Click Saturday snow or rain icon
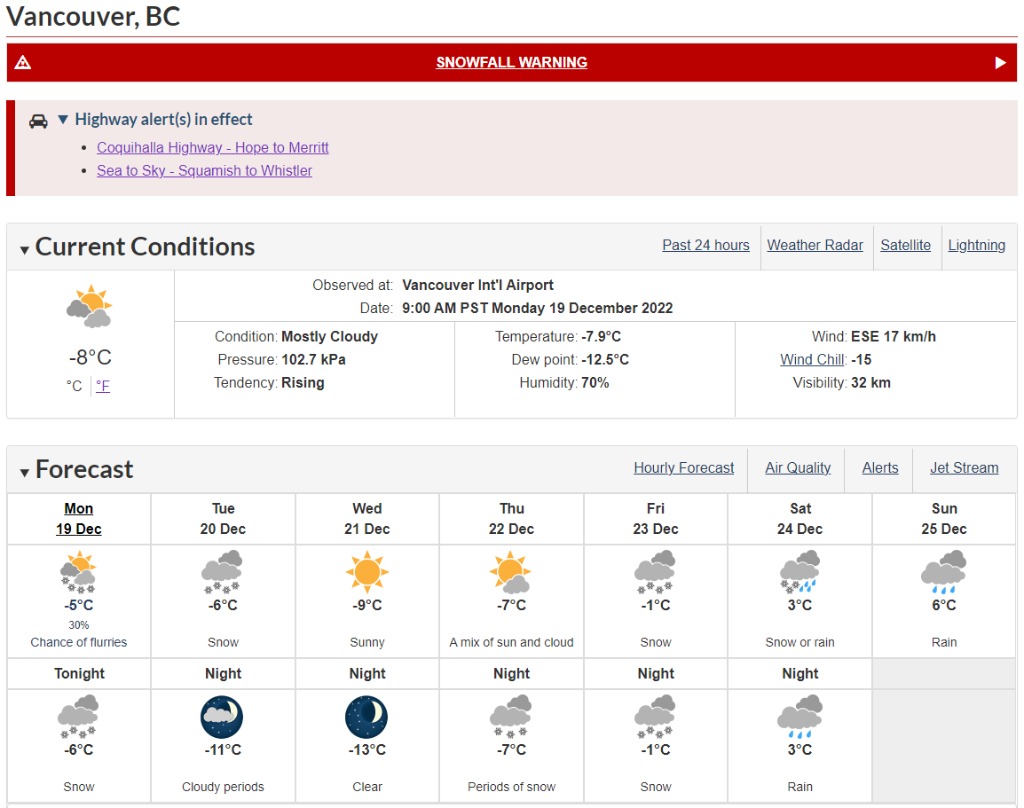Image resolution: width=1024 pixels, height=808 pixels. [800, 572]
